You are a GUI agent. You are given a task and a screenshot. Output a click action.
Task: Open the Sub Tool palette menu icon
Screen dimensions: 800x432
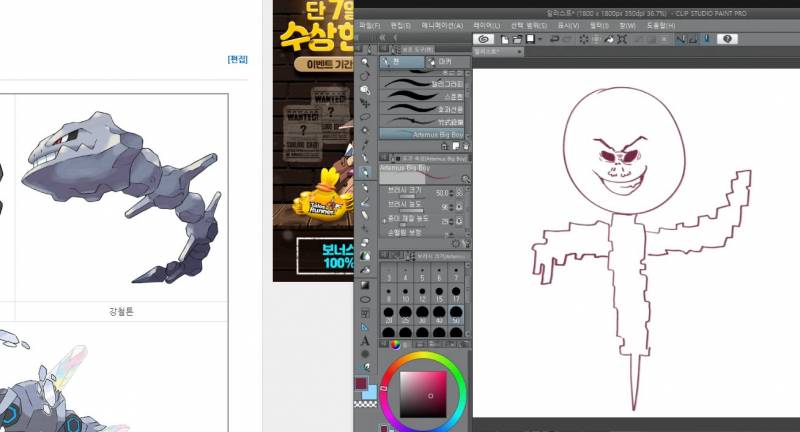click(x=384, y=49)
